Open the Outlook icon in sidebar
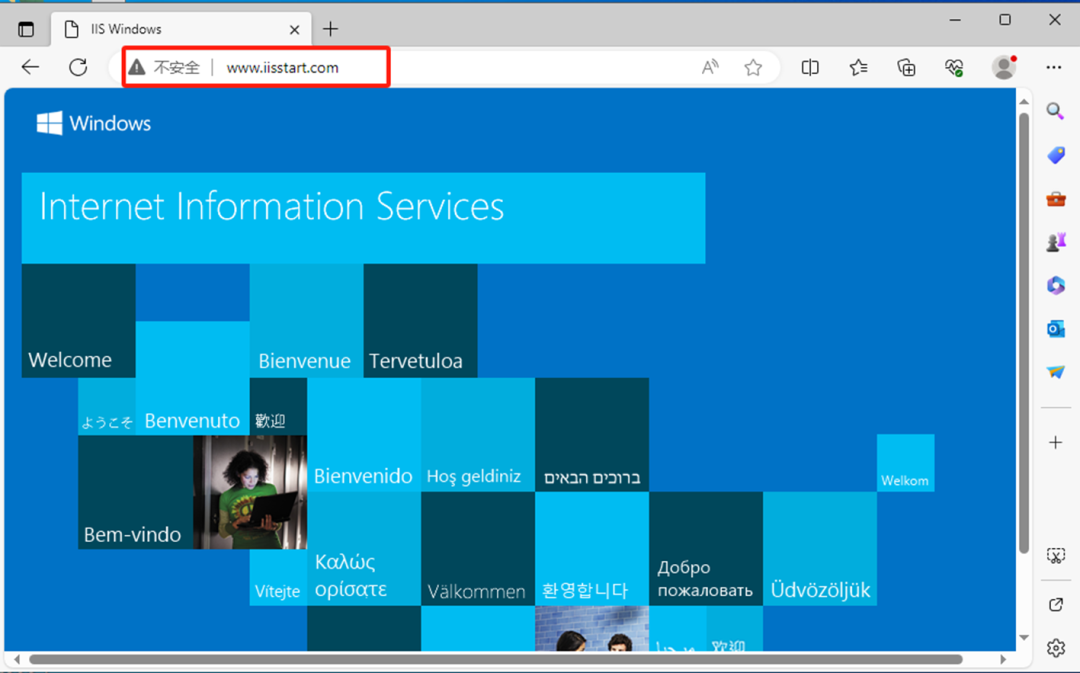Image resolution: width=1080 pixels, height=673 pixels. (x=1055, y=328)
